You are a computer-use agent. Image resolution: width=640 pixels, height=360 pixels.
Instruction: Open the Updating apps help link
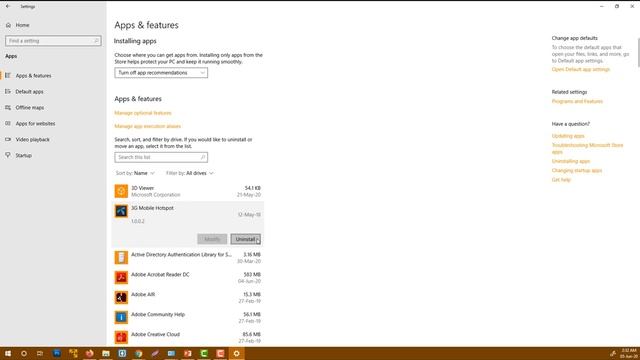(x=568, y=136)
